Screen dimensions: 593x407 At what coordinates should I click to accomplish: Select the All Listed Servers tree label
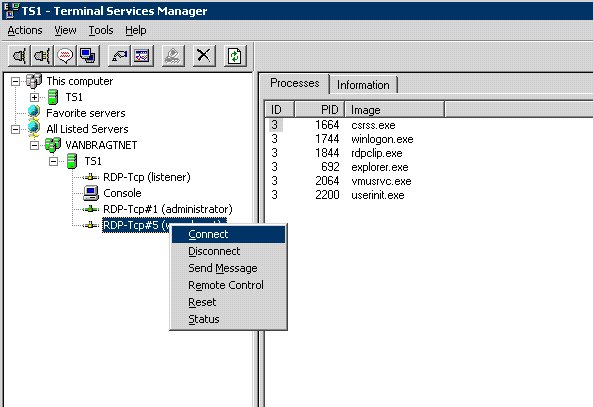[x=87, y=129]
